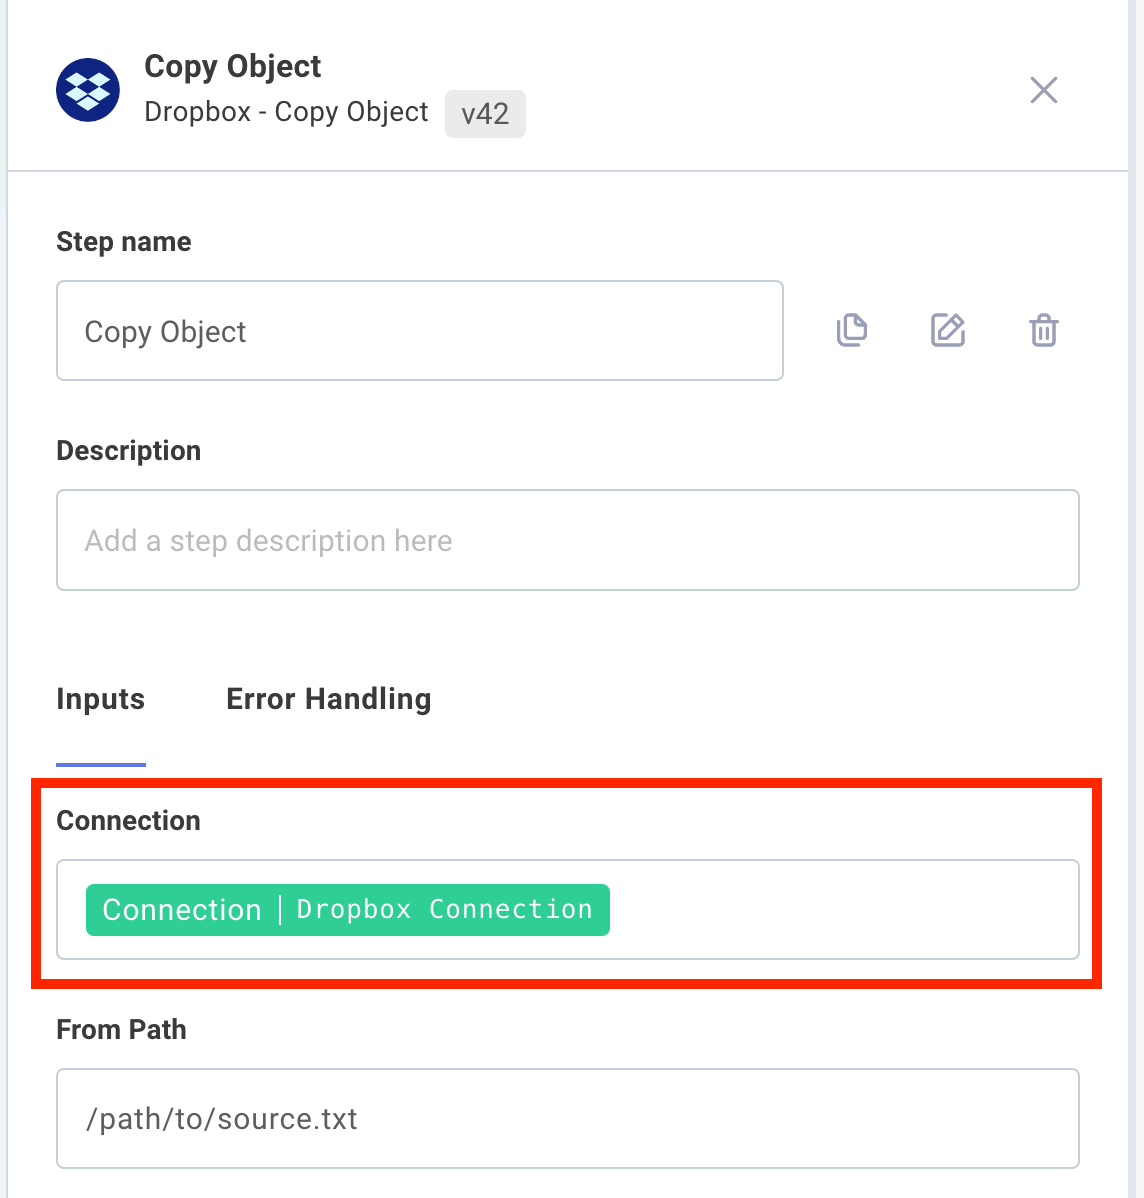1144x1198 pixels.
Task: Click the Dropbox connector icon
Action: point(87,89)
